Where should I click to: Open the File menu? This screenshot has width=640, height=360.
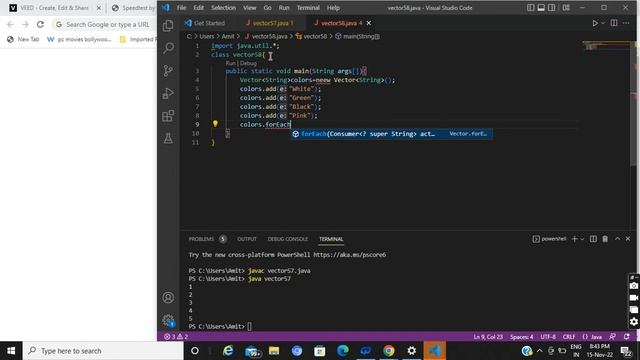point(181,8)
